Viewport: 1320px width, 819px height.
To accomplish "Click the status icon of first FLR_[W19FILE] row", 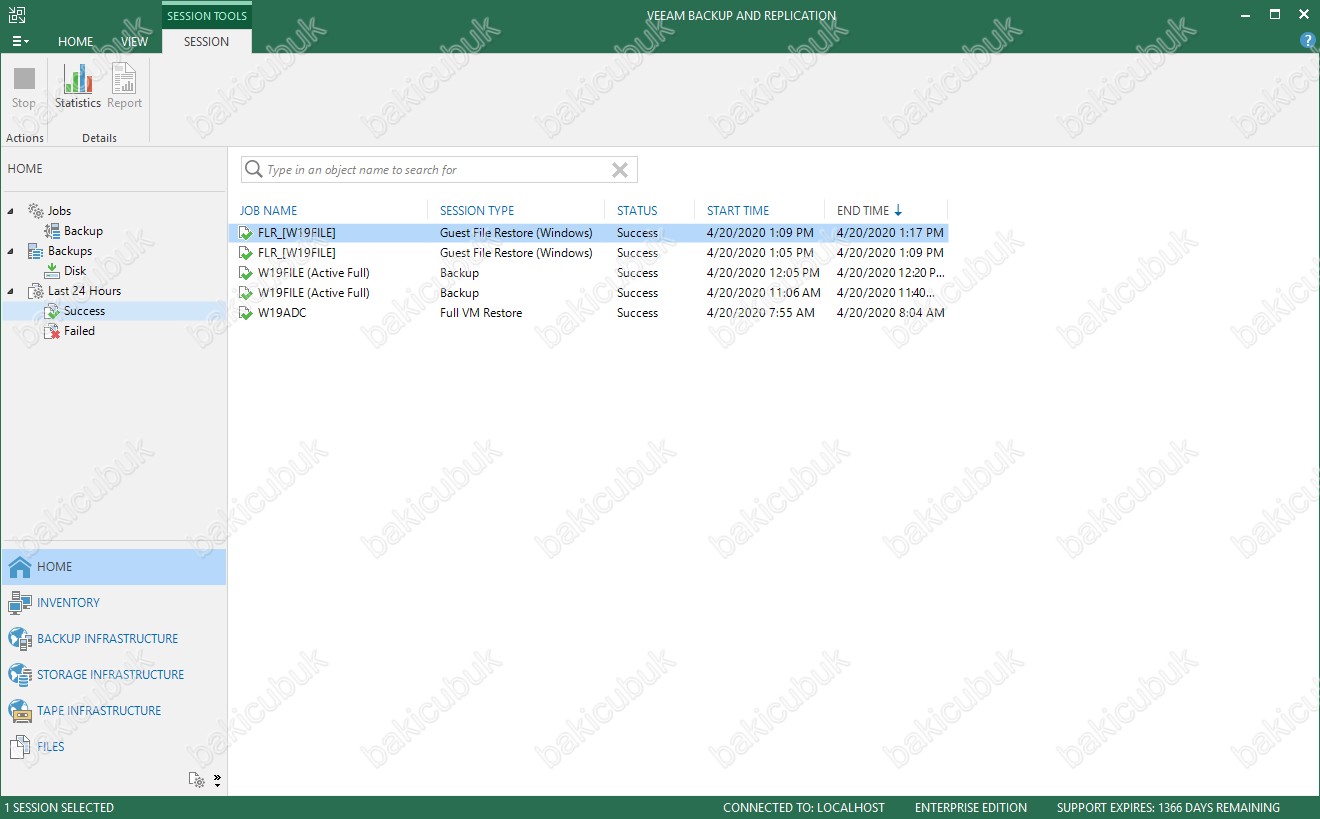I will (246, 233).
